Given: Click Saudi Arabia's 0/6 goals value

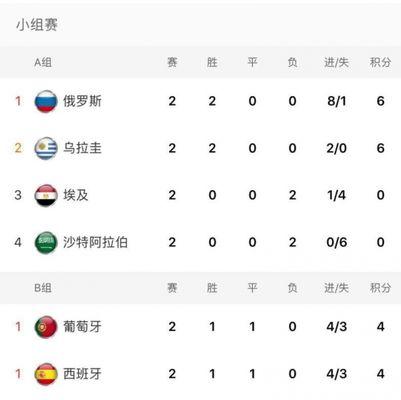Looking at the screenshot, I should coord(337,242).
